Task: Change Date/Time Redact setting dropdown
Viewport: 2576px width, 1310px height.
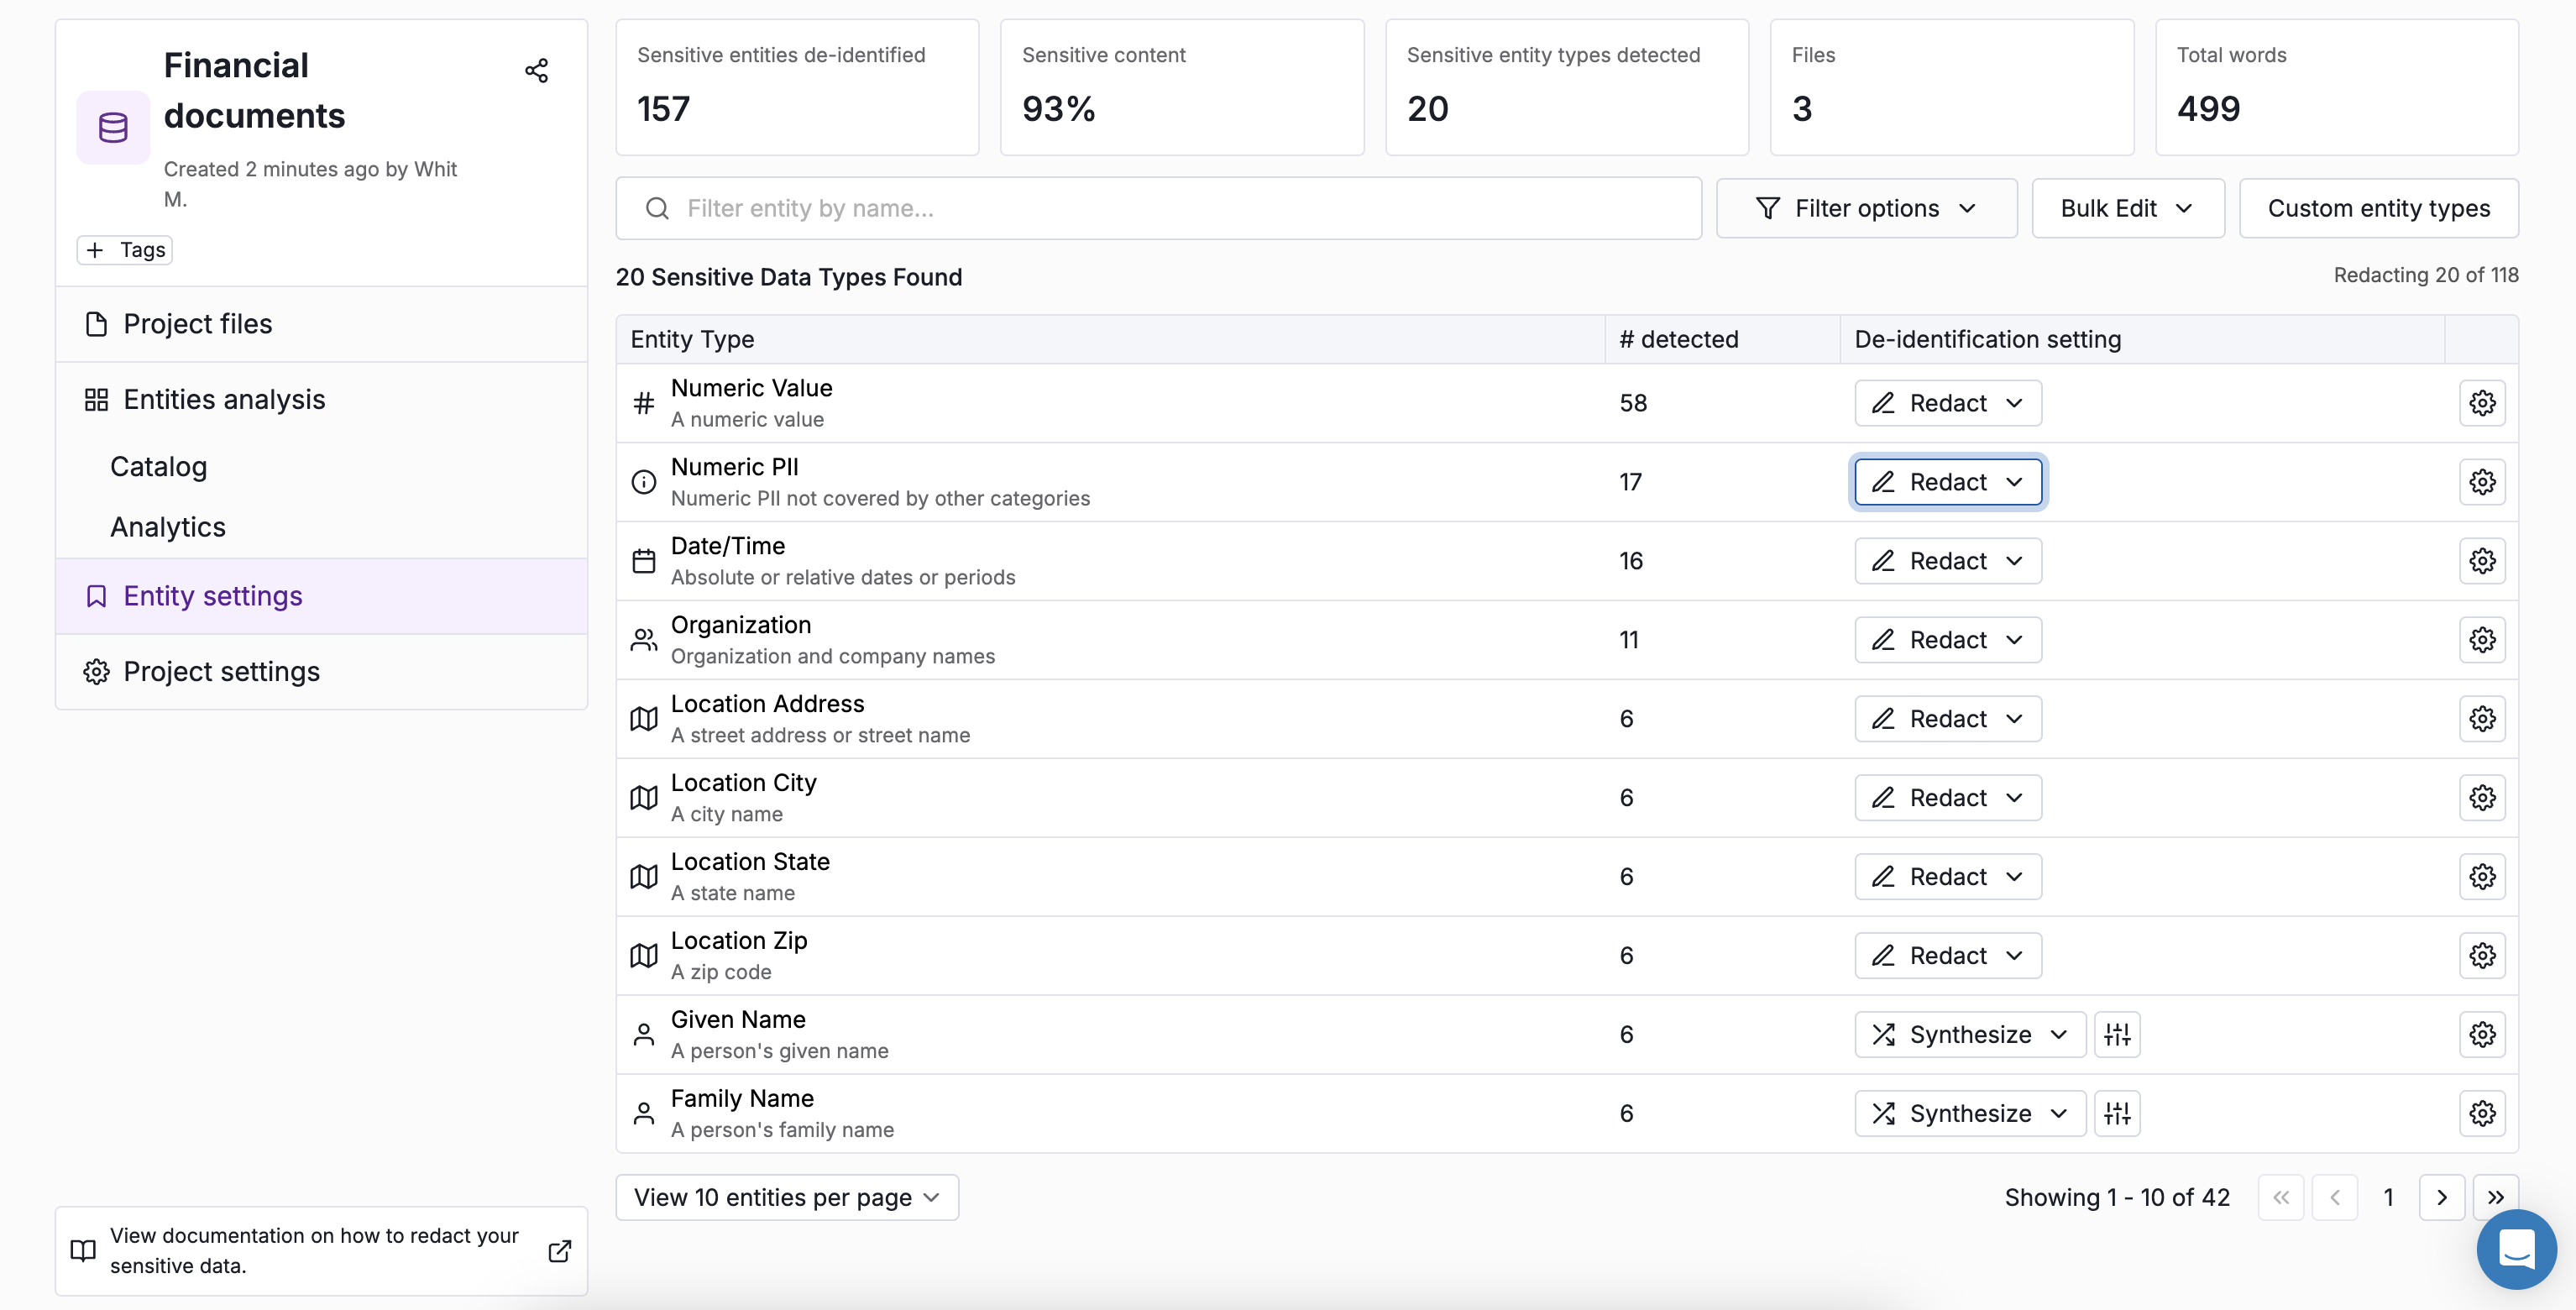Action: (x=1947, y=561)
